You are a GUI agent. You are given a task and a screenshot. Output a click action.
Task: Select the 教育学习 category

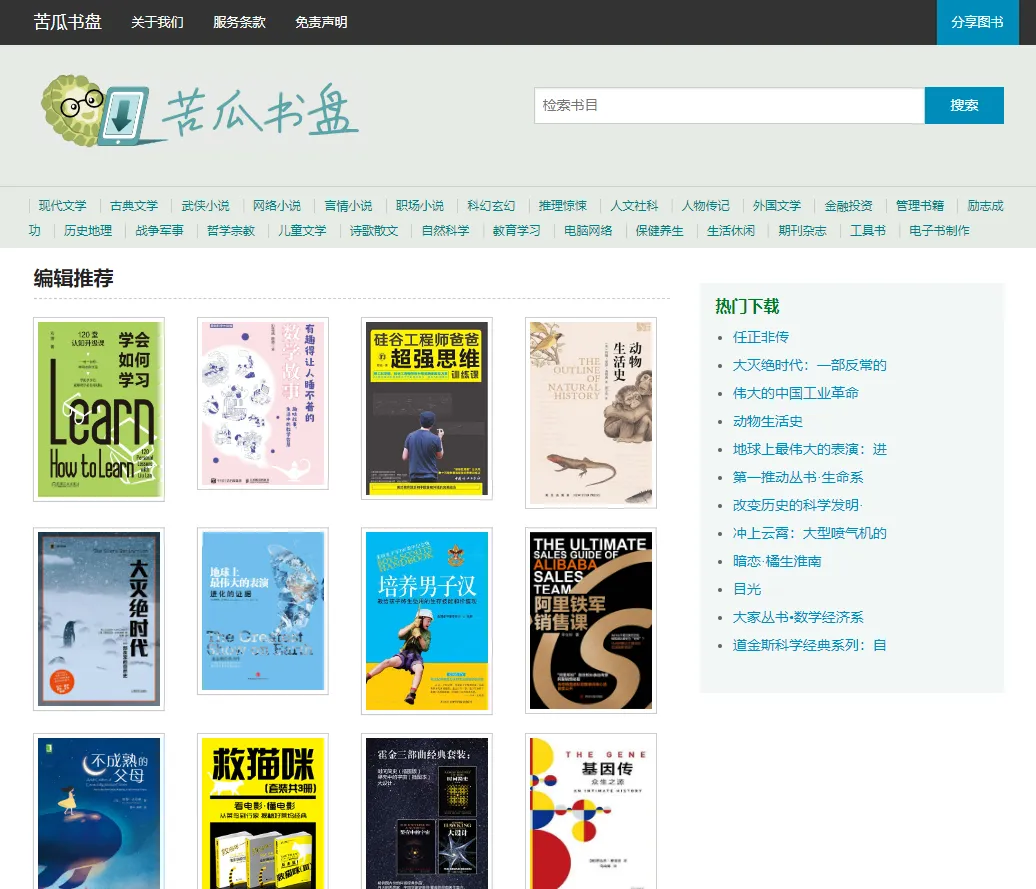517,231
